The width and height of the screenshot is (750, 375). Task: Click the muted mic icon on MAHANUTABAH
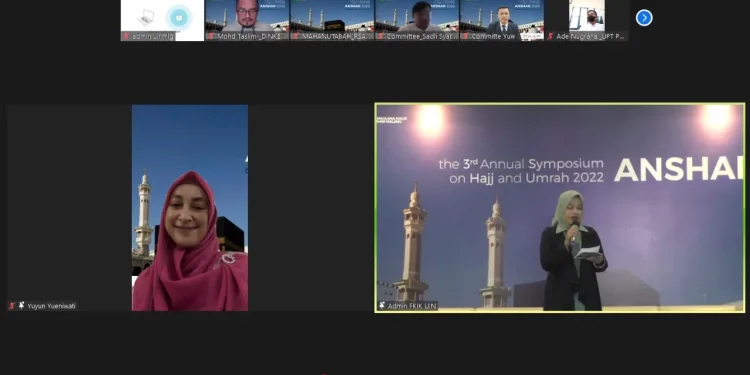tap(296, 36)
